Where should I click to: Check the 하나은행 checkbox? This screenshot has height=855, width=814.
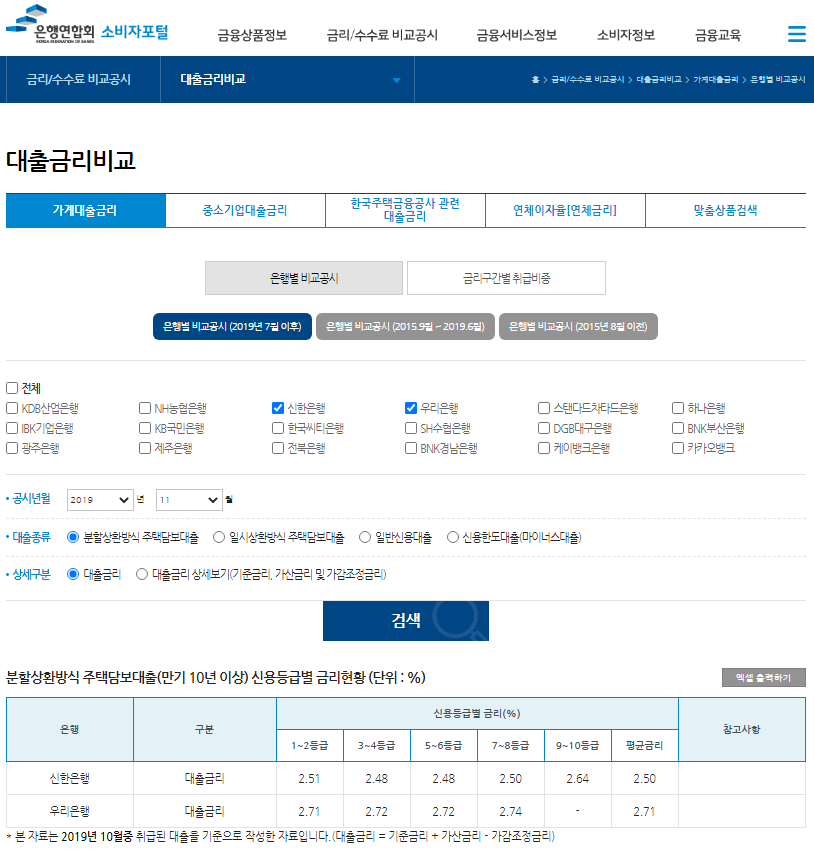pos(678,408)
